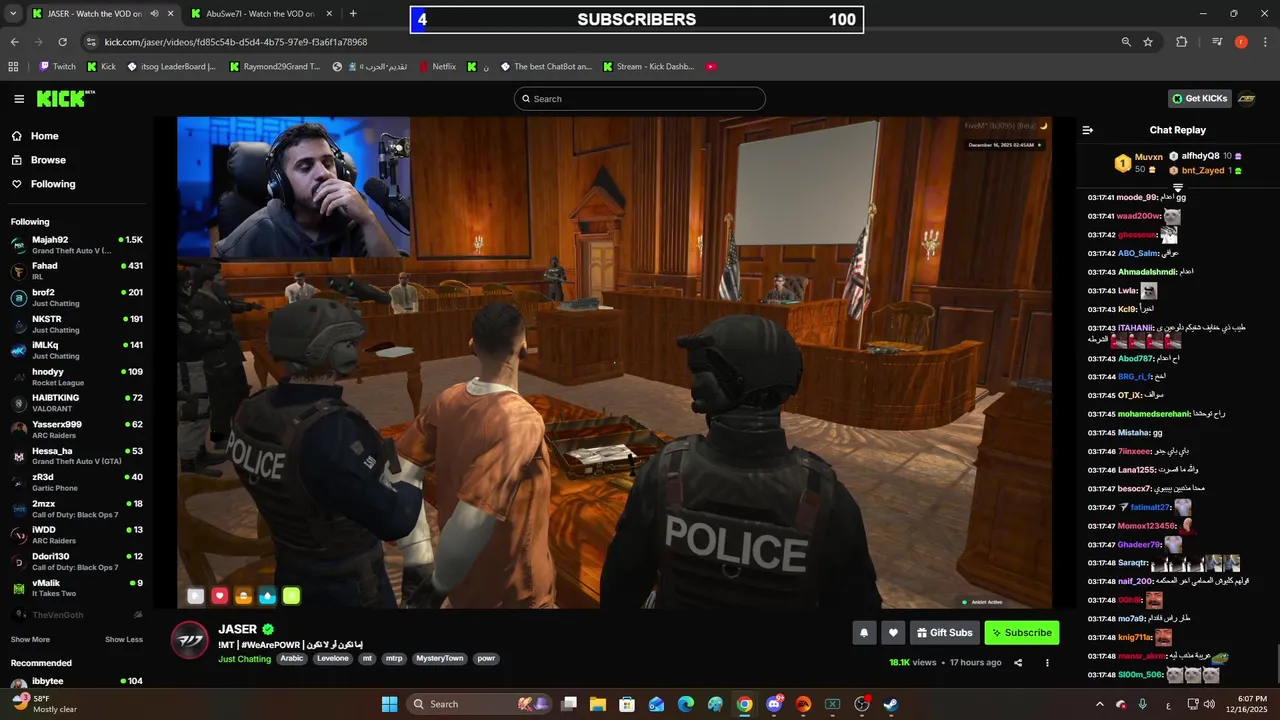This screenshot has height=720, width=1280.
Task: Click the lime green emote on the video overlay
Action: click(291, 596)
